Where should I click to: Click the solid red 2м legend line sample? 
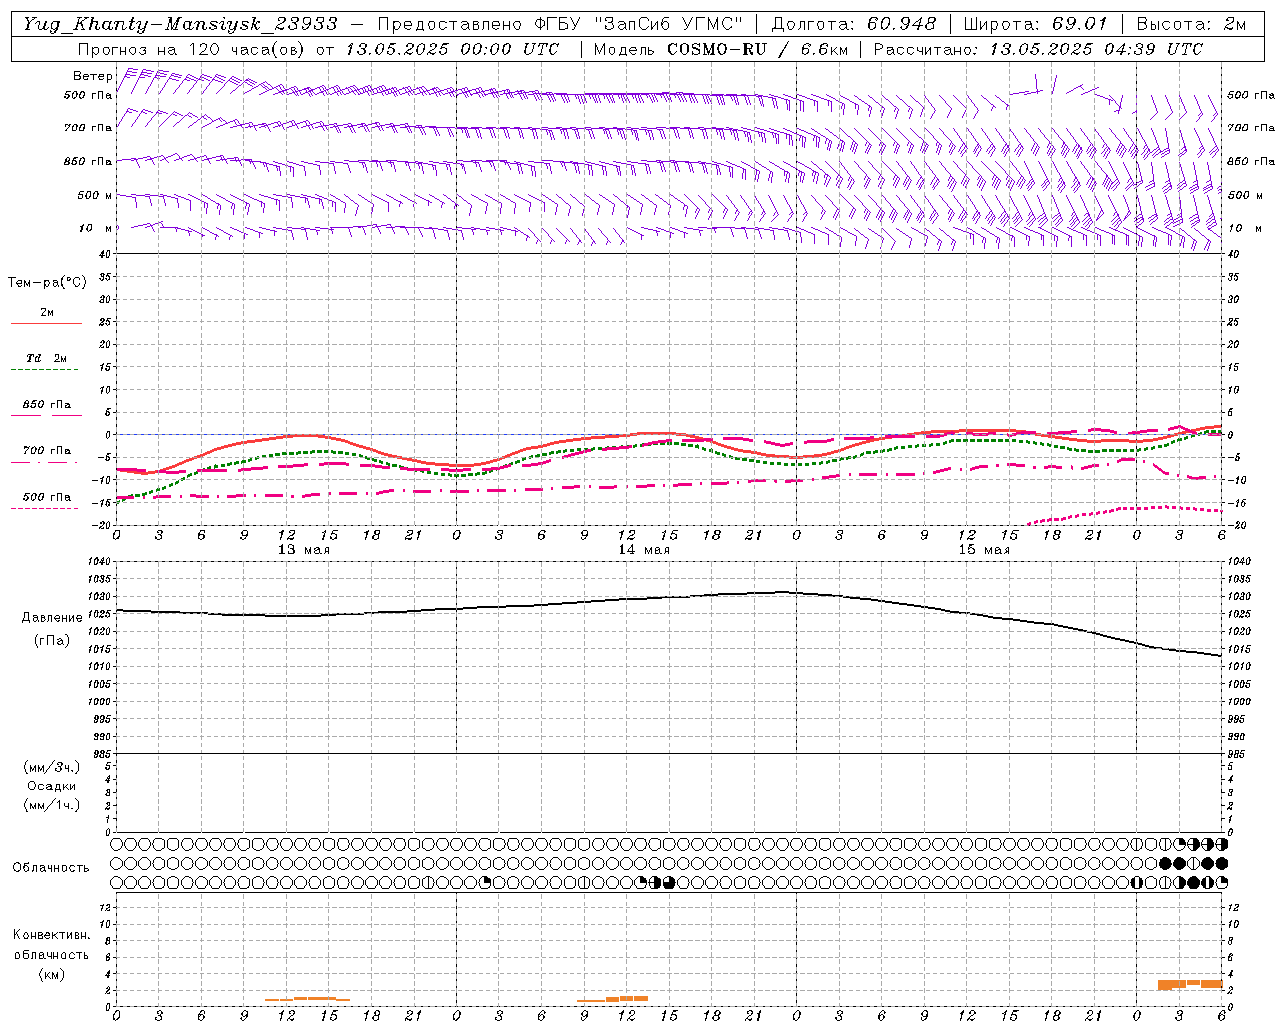coord(46,323)
